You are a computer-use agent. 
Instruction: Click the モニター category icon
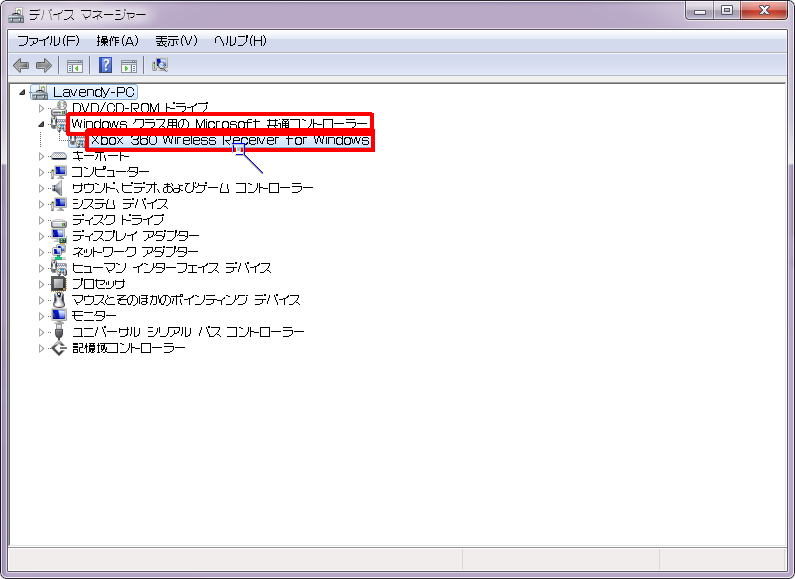coord(59,315)
